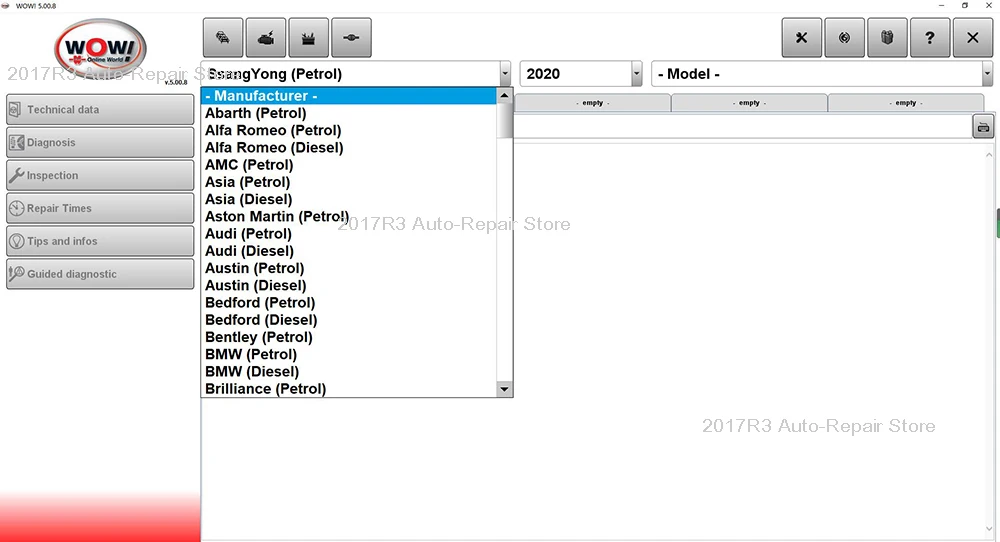Image resolution: width=1000 pixels, height=542 pixels.
Task: Select Asia (Petrol)
Action: pos(349,182)
